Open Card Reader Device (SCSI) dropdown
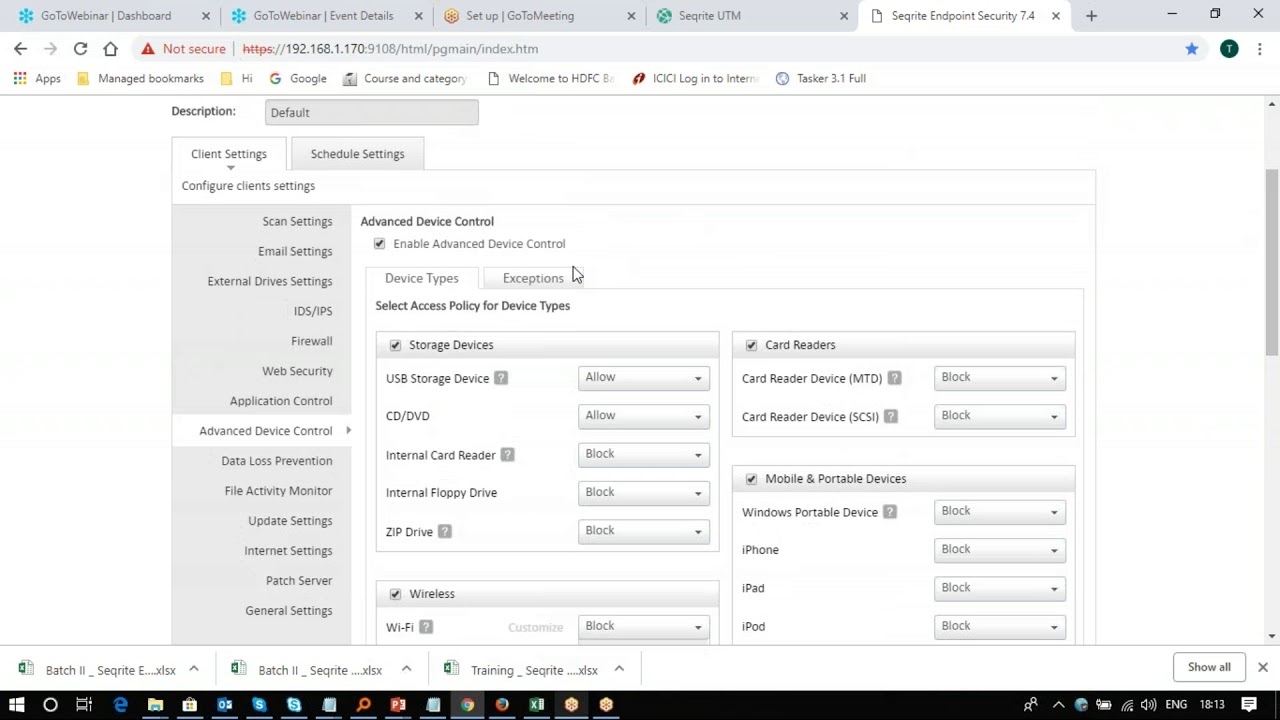1280x720 pixels. click(1000, 416)
